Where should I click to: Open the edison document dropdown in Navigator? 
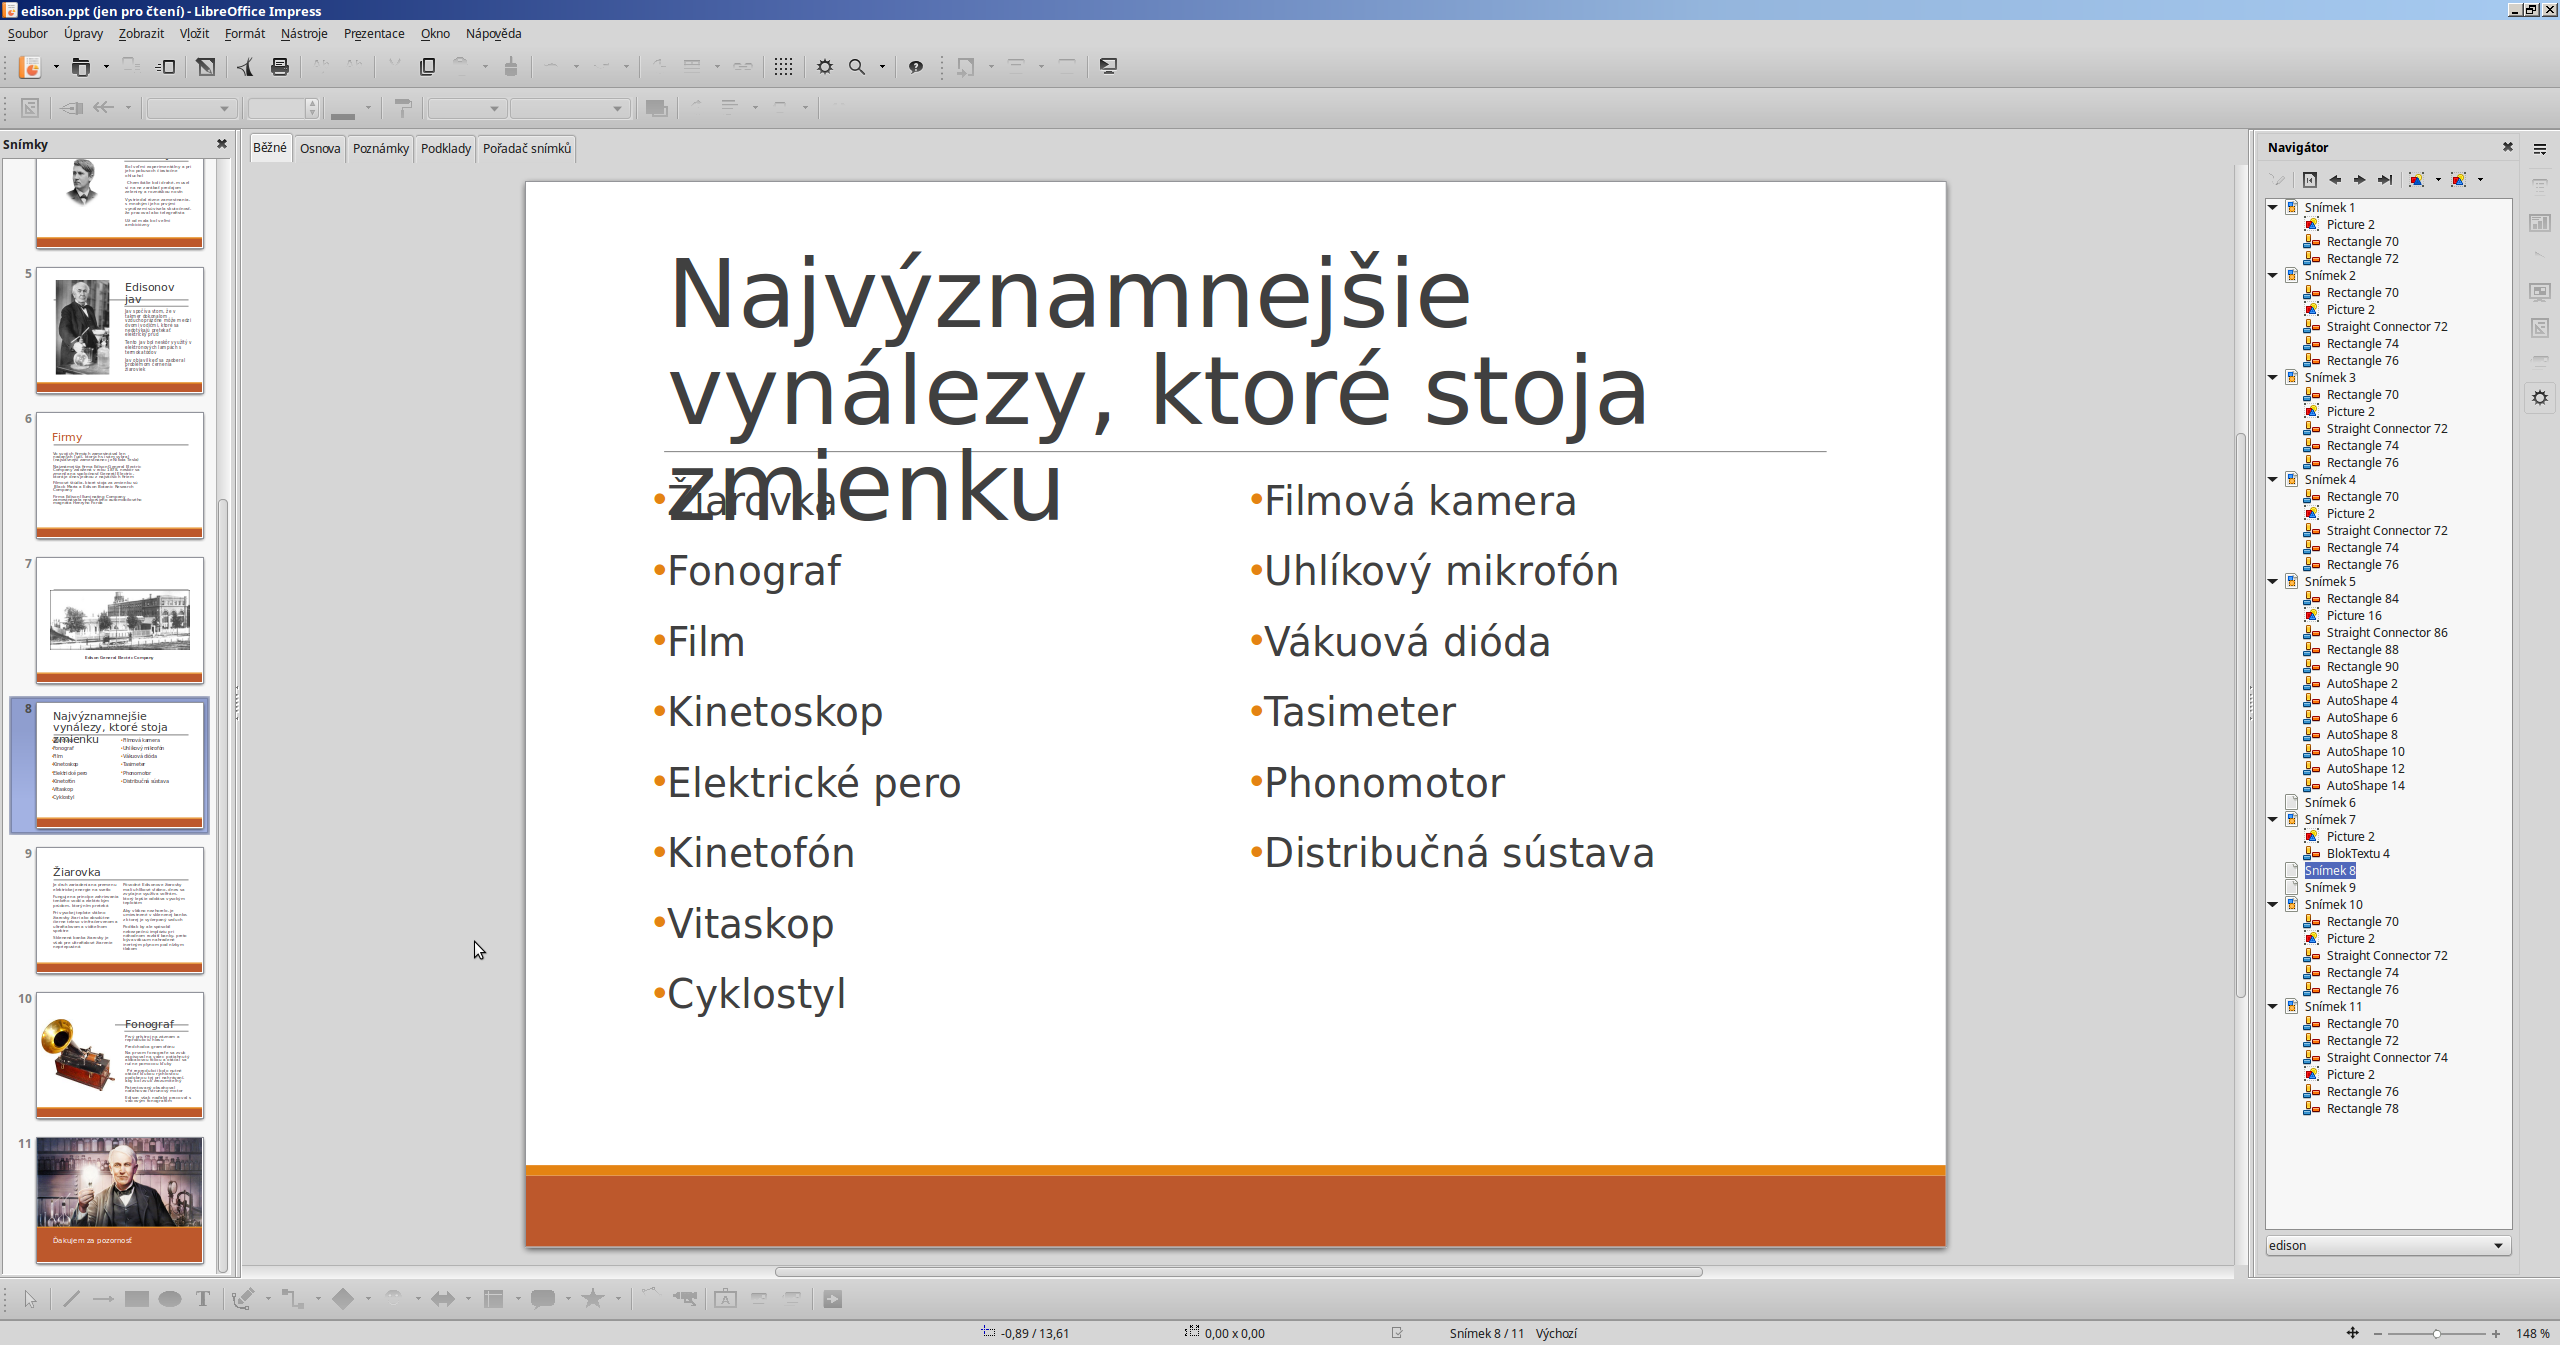pyautogui.click(x=2498, y=1245)
